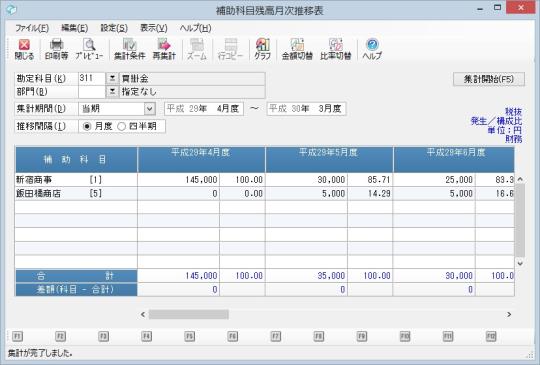Click the F11 function key icon
The width and height of the screenshot is (540, 365).
[448, 336]
